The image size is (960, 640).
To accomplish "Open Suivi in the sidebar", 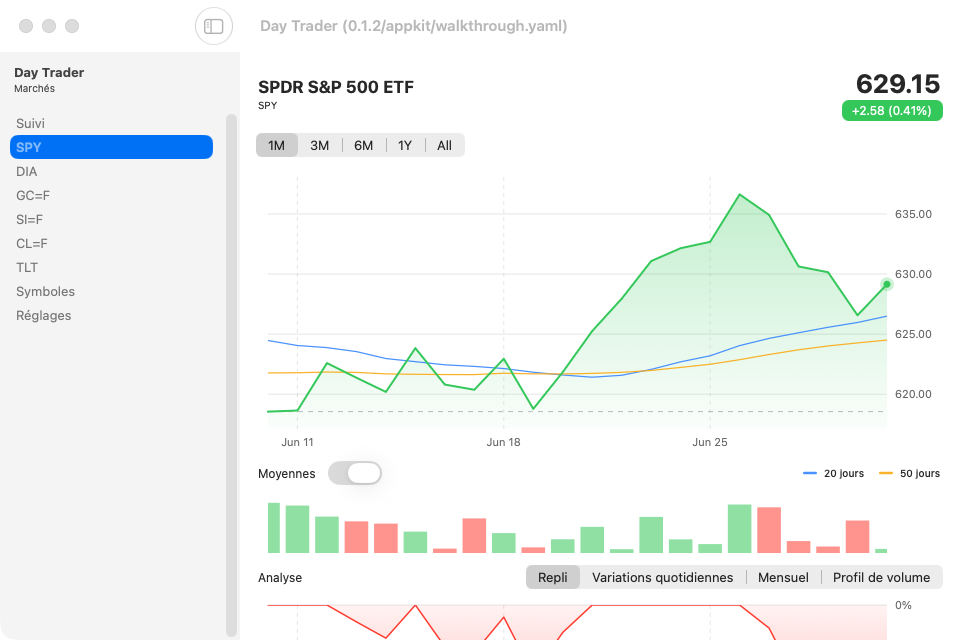I will (x=111, y=123).
